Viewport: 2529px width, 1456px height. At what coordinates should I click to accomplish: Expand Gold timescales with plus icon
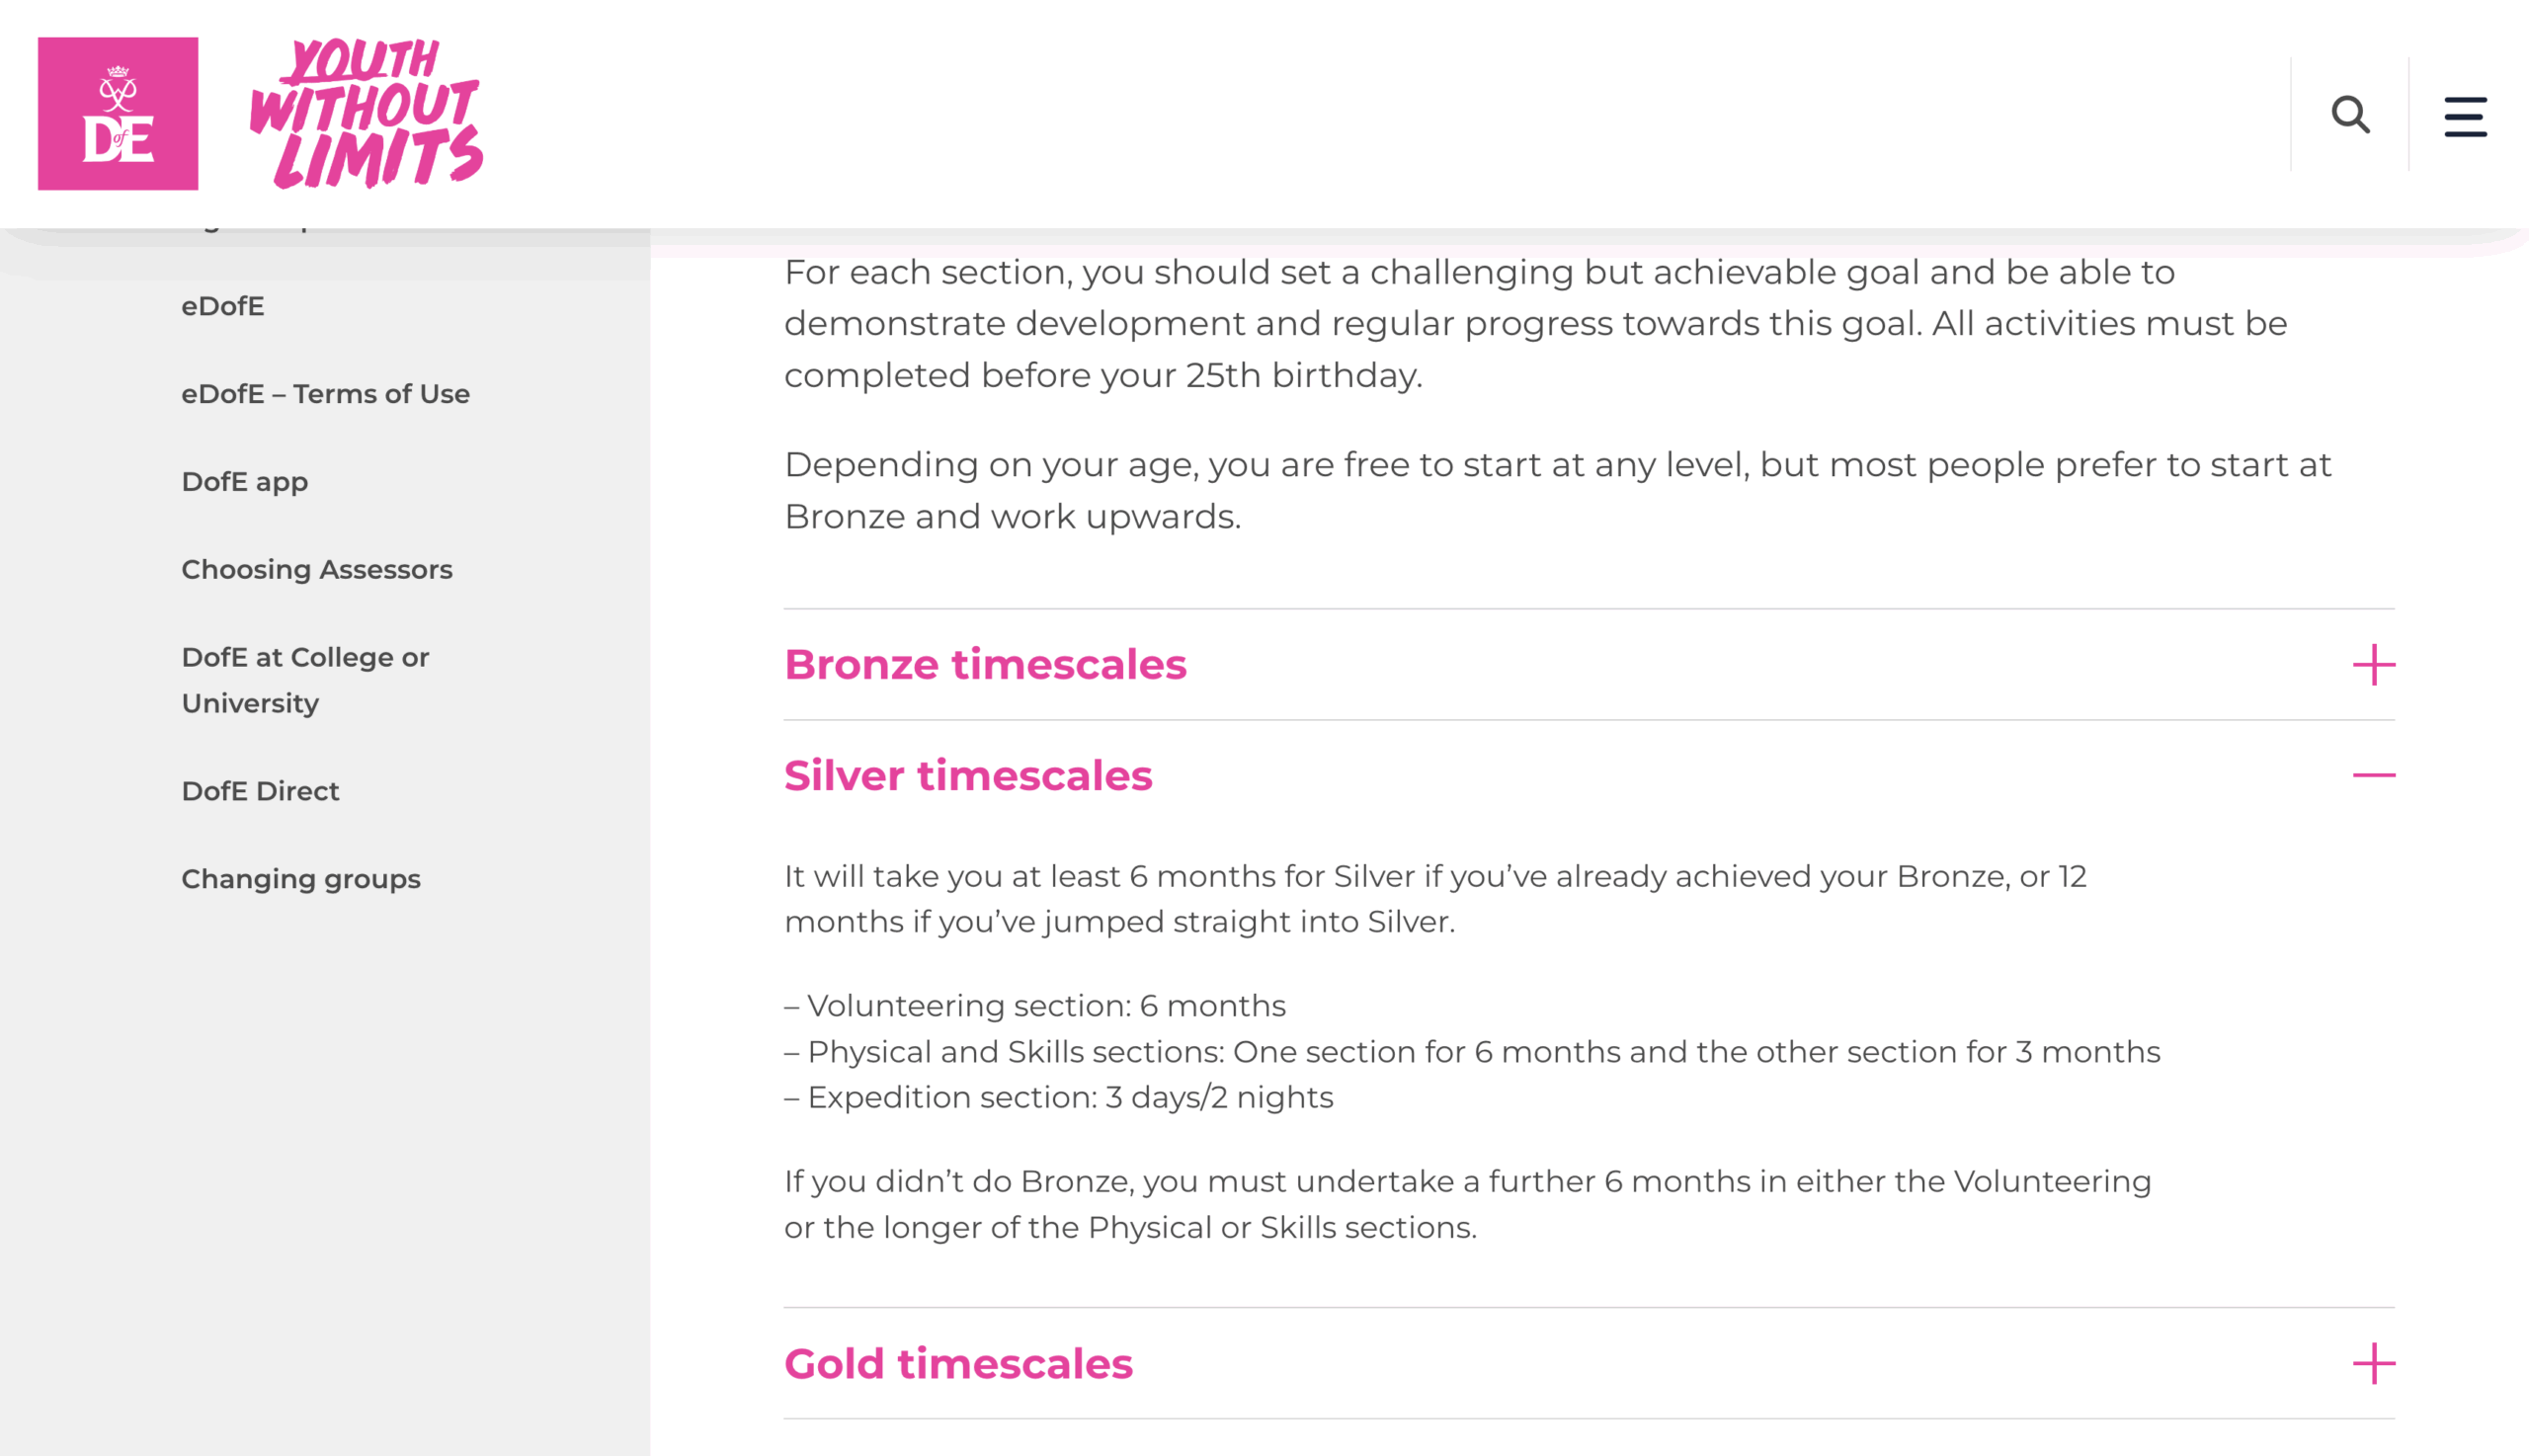coord(2373,1364)
